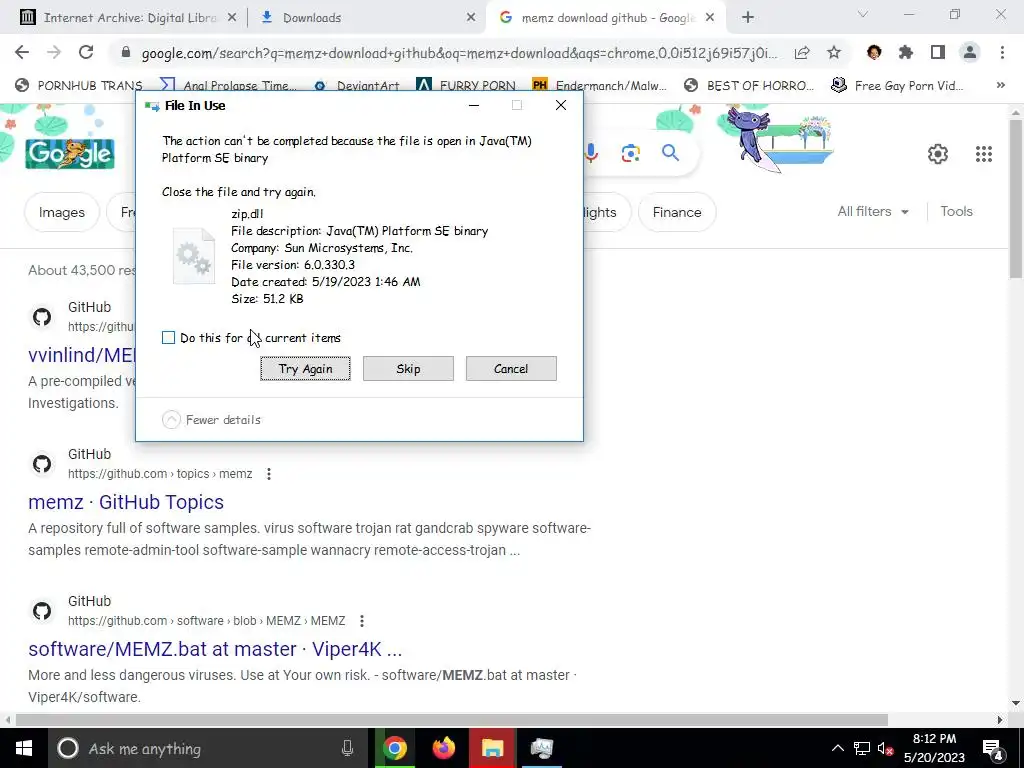
Task: Click the site-info padlock icon in address bar
Action: point(126,53)
